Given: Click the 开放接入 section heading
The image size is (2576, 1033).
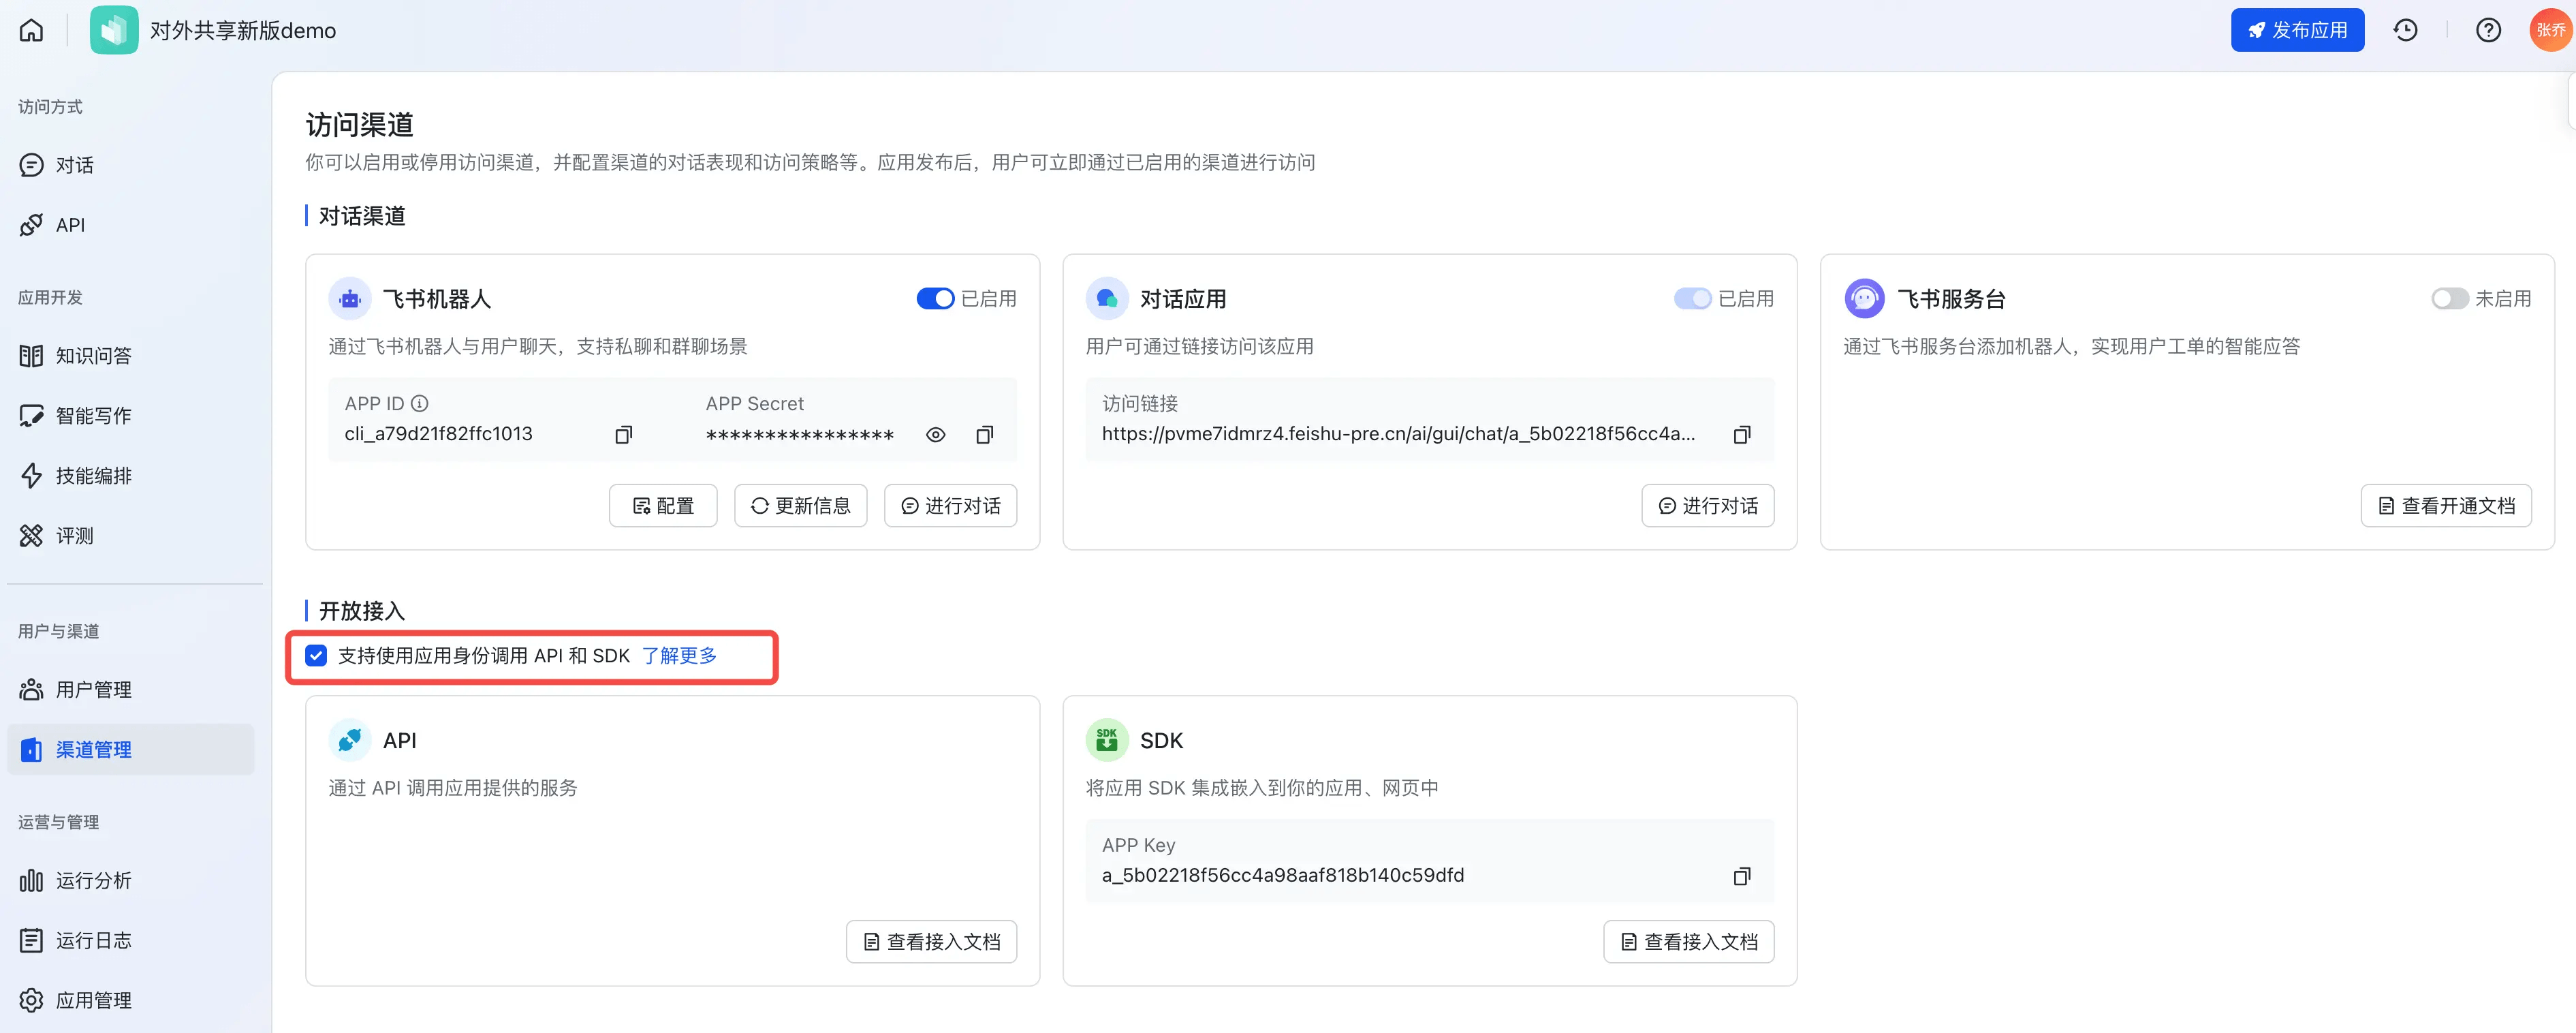Looking at the screenshot, I should 362,610.
